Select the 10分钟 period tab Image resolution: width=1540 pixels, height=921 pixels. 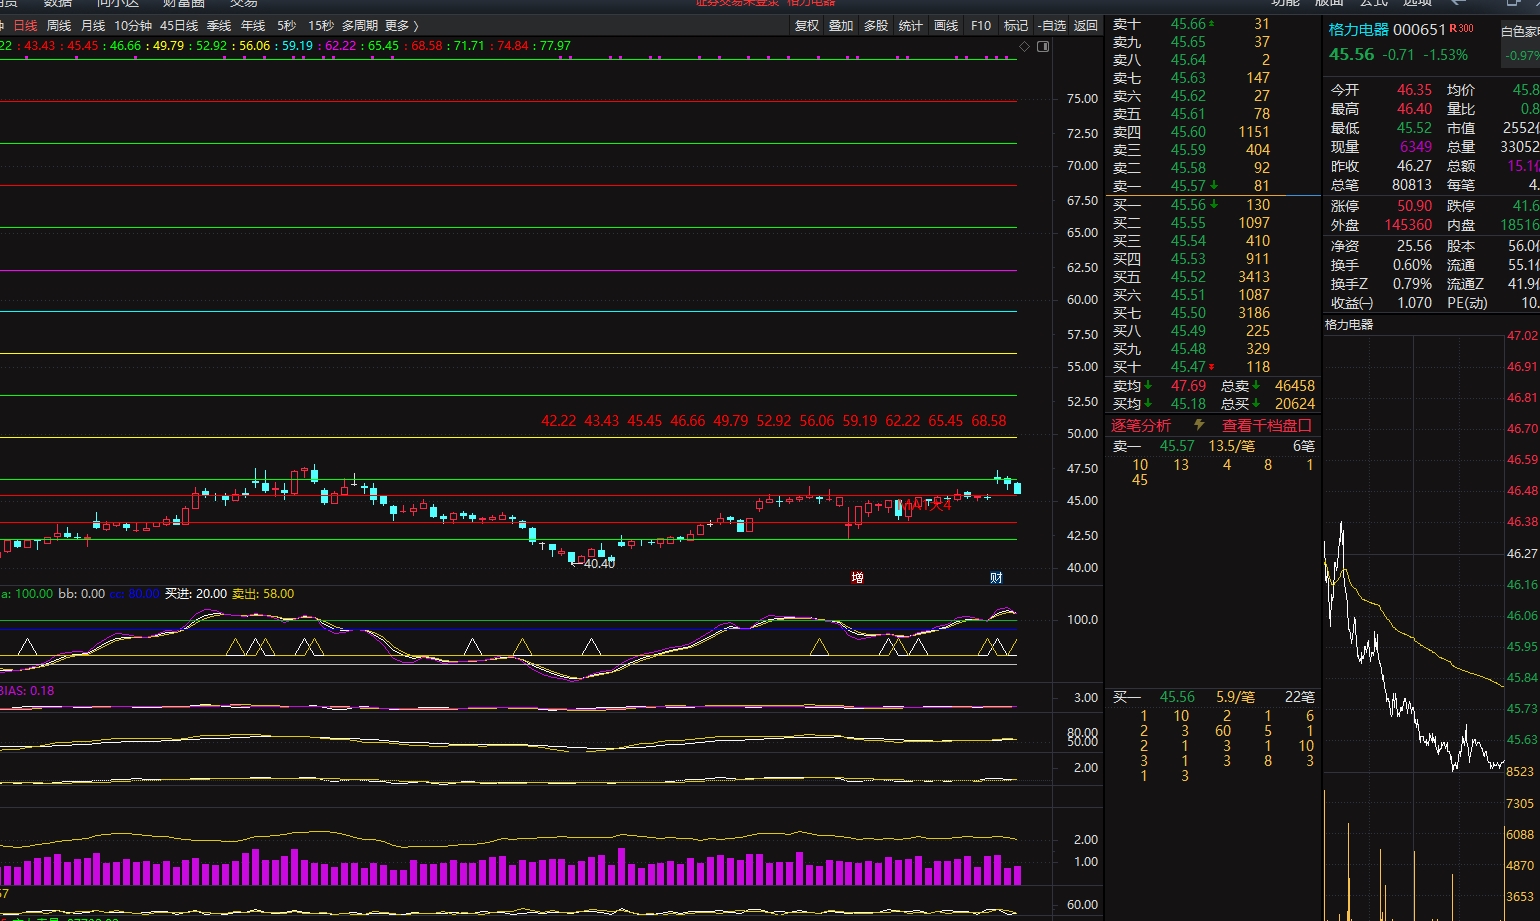[x=133, y=25]
